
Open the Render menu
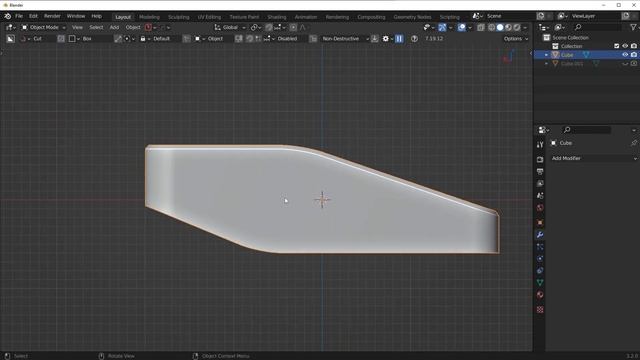coord(52,16)
